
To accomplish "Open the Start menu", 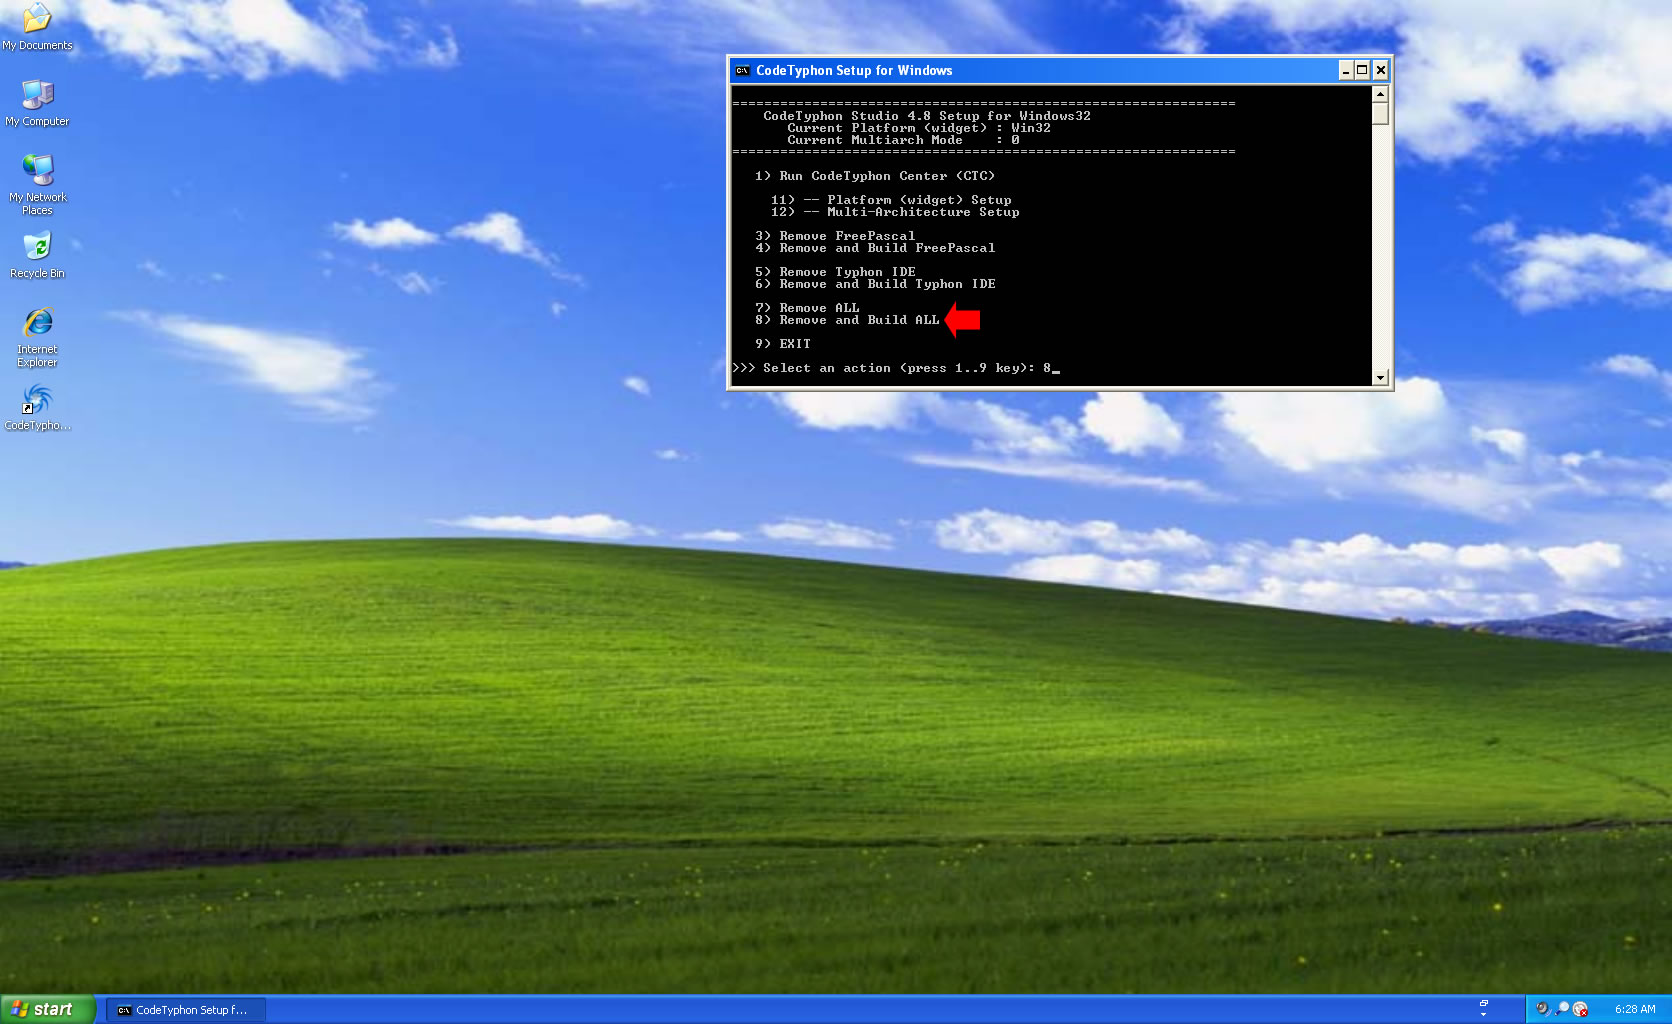I will (x=48, y=1009).
